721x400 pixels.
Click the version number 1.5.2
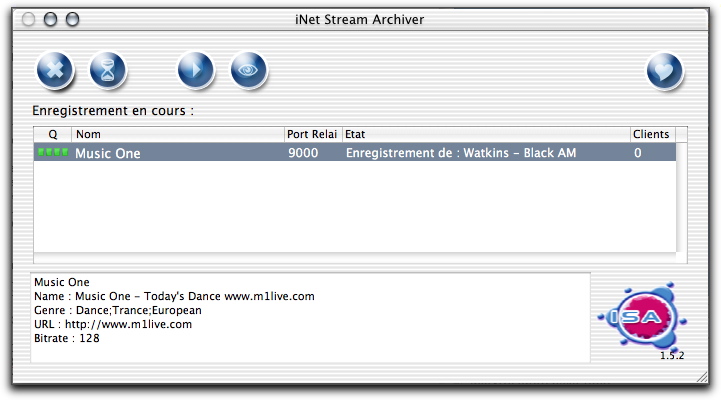point(672,355)
